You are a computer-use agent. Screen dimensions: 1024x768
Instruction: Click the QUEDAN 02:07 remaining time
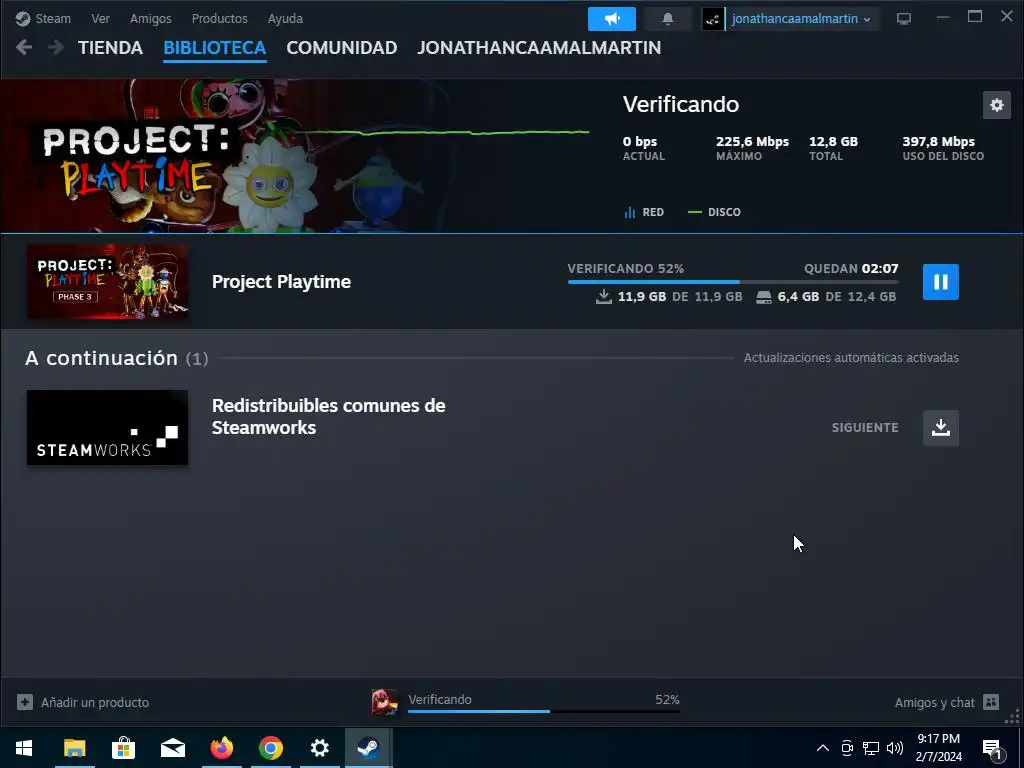coord(851,268)
